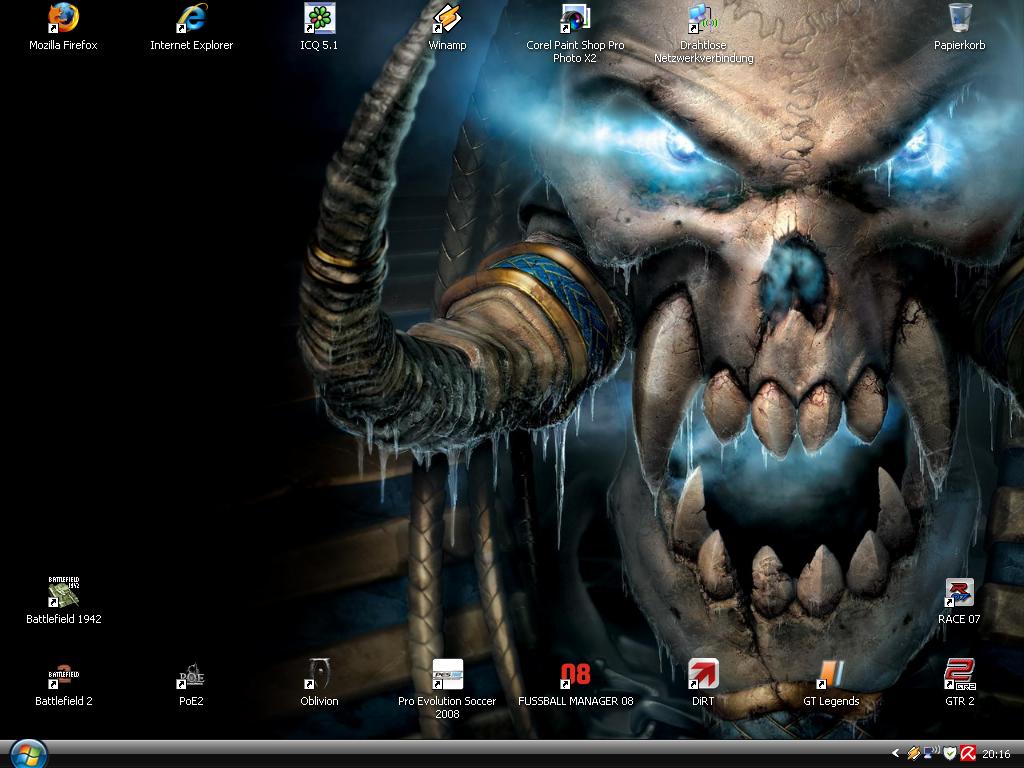This screenshot has width=1024, height=768.
Task: Open the wireless network tray icon
Action: point(931,754)
